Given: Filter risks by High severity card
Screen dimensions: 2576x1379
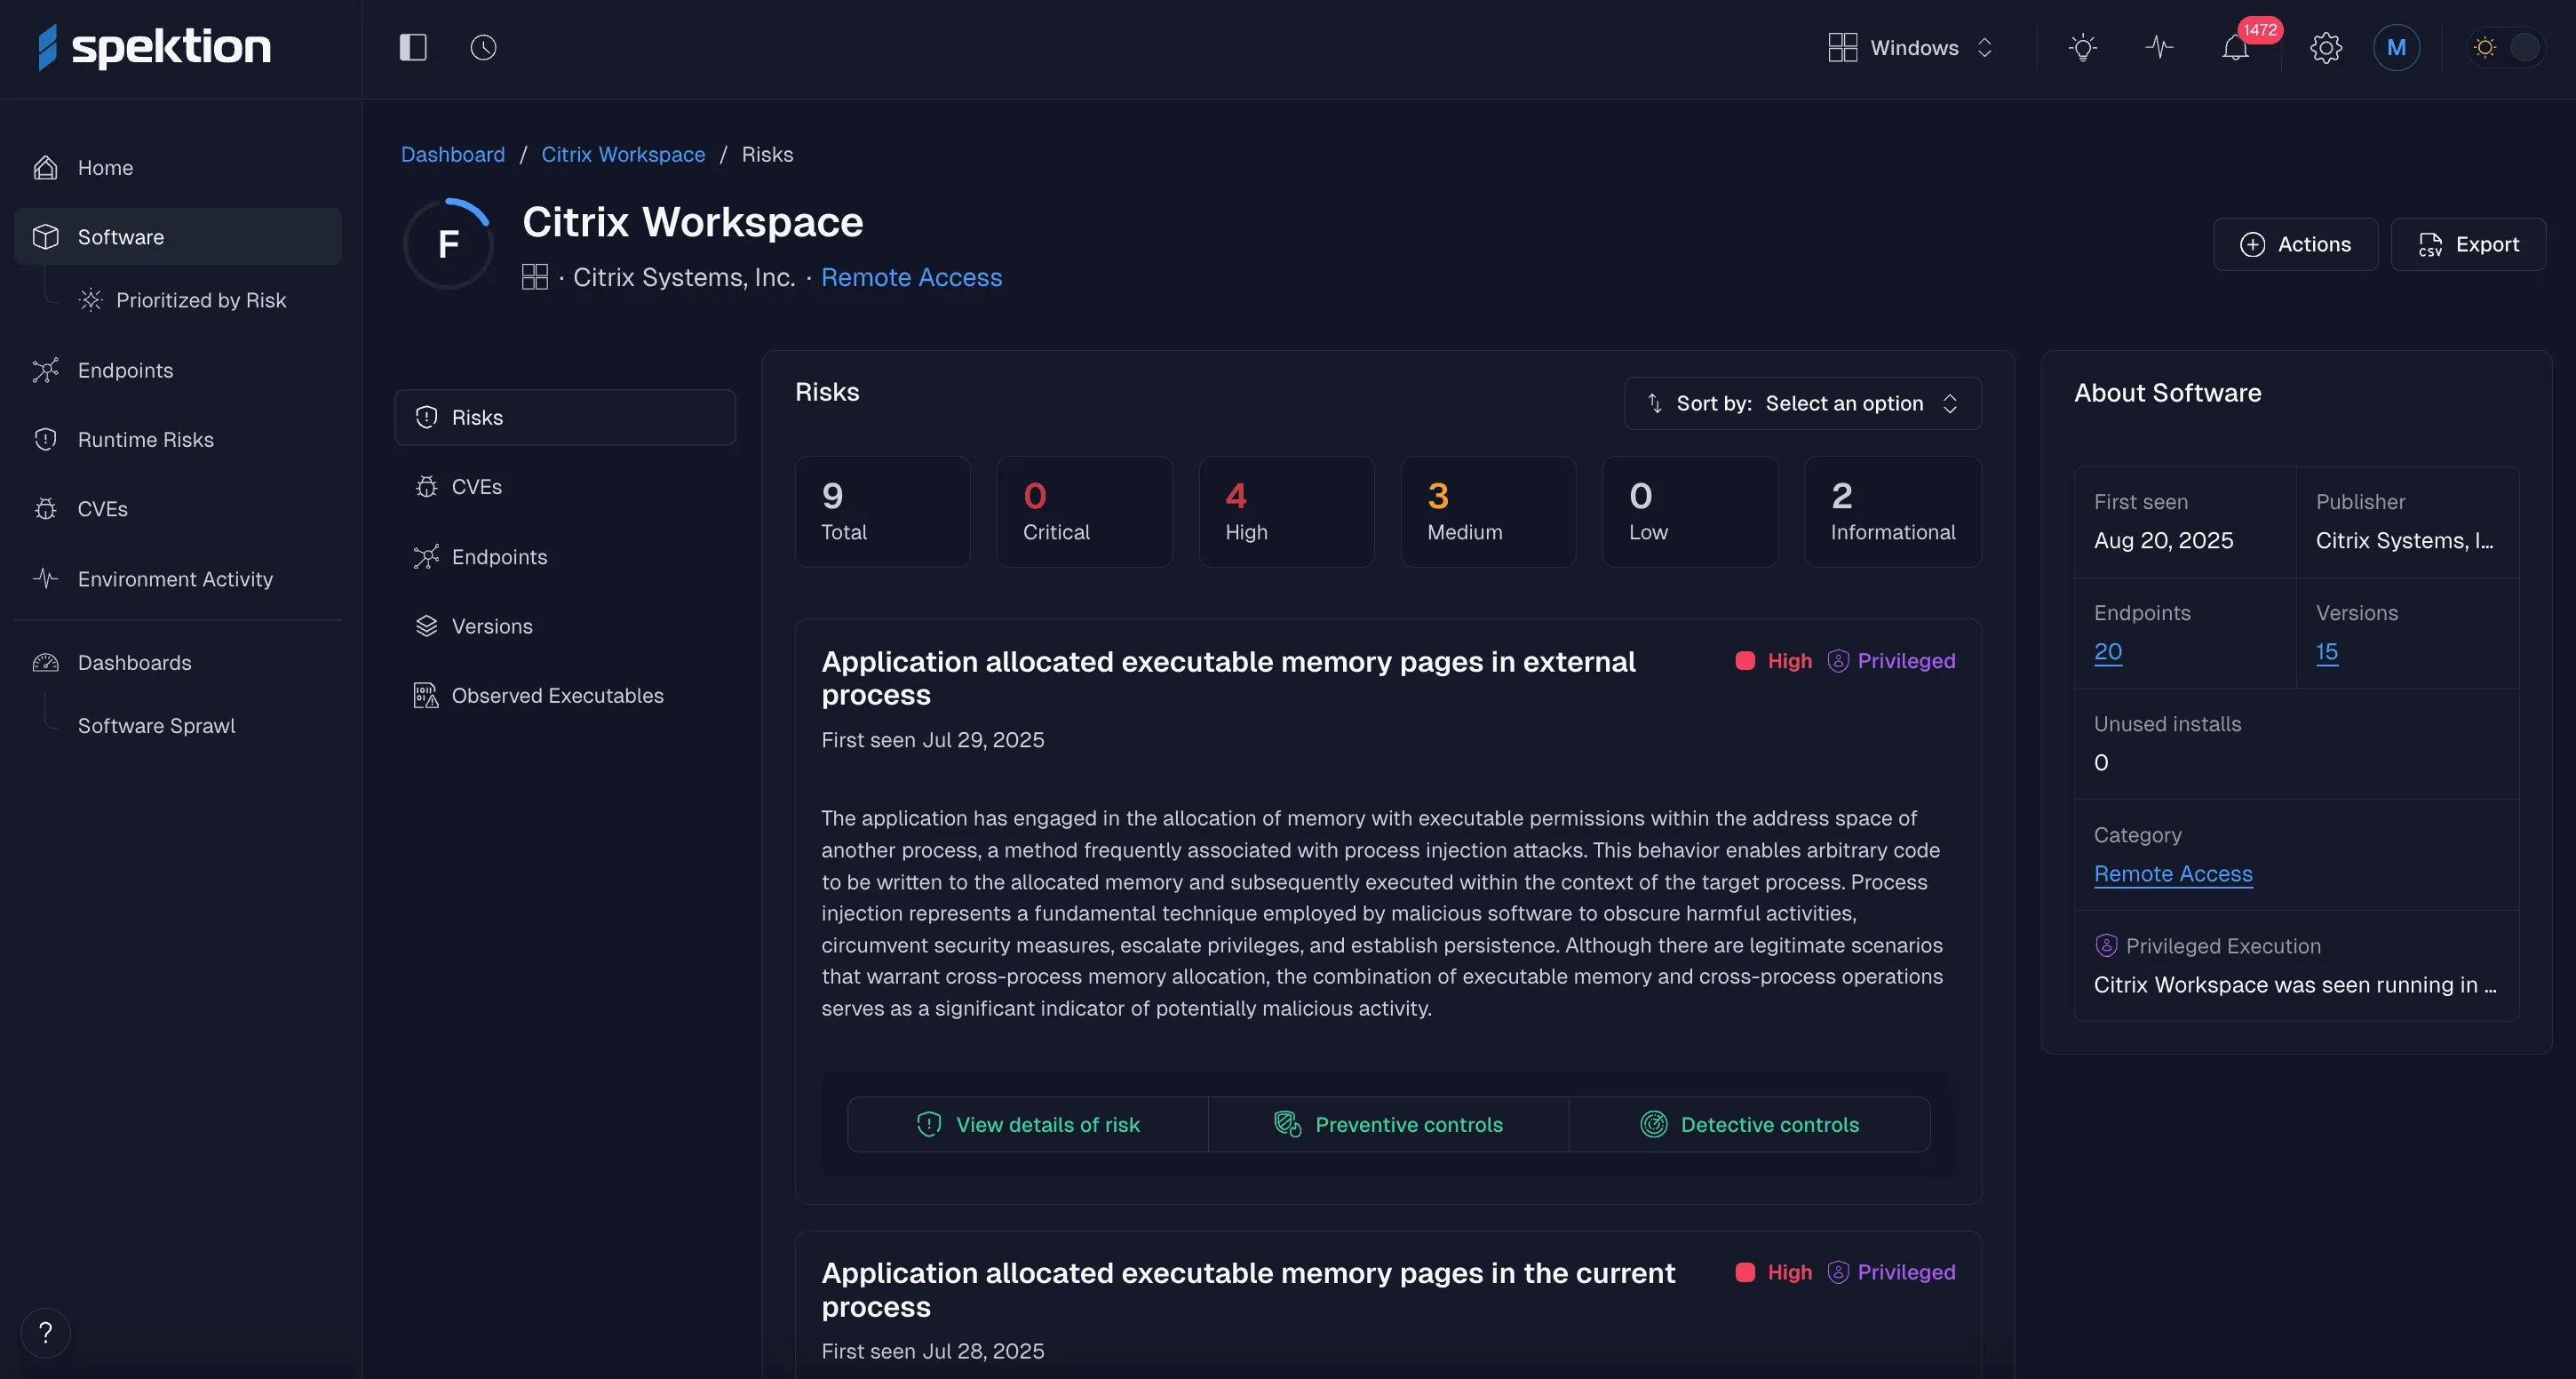Looking at the screenshot, I should click(1285, 512).
